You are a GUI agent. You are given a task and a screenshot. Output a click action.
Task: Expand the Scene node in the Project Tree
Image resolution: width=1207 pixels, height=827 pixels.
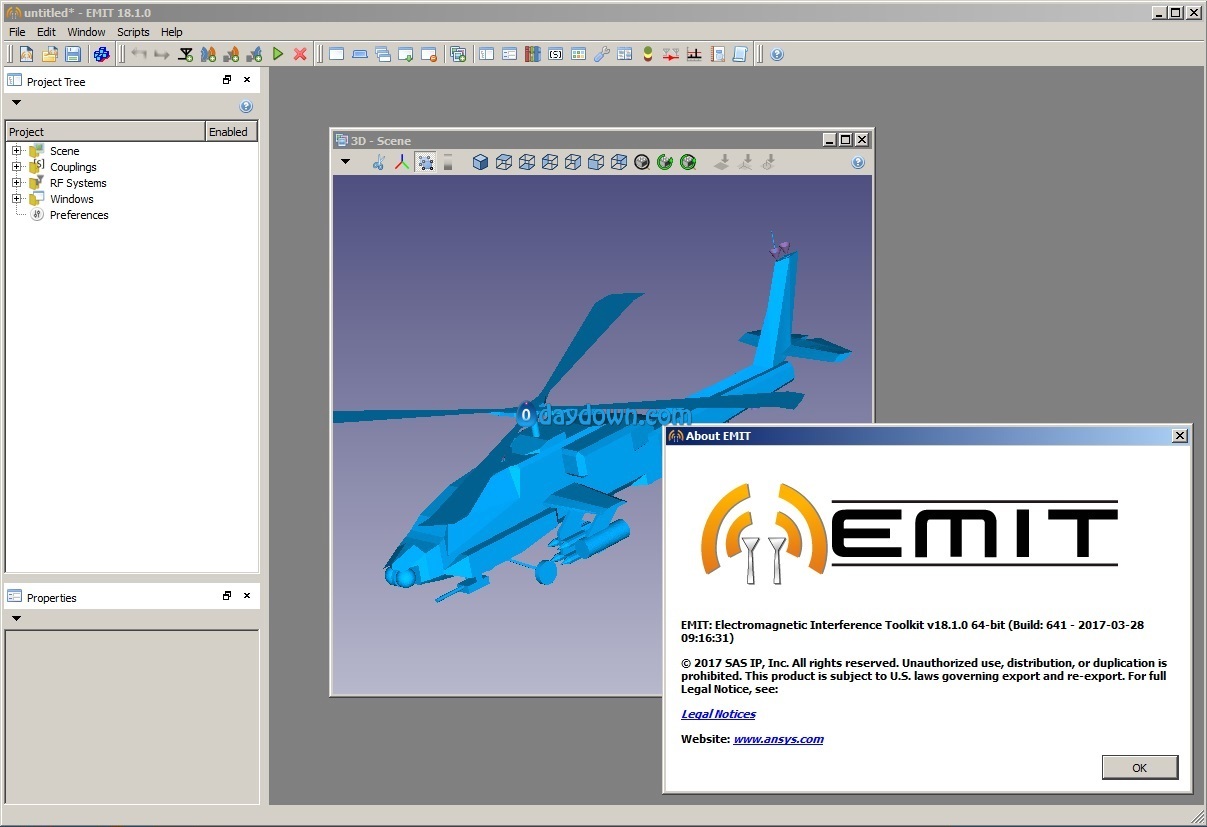pos(17,151)
